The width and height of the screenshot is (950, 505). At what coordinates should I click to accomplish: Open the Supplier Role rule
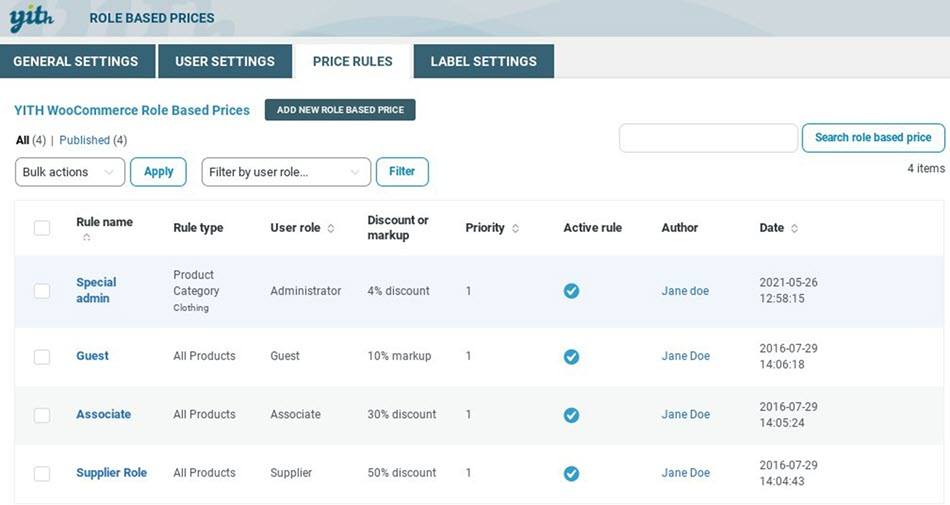(111, 473)
